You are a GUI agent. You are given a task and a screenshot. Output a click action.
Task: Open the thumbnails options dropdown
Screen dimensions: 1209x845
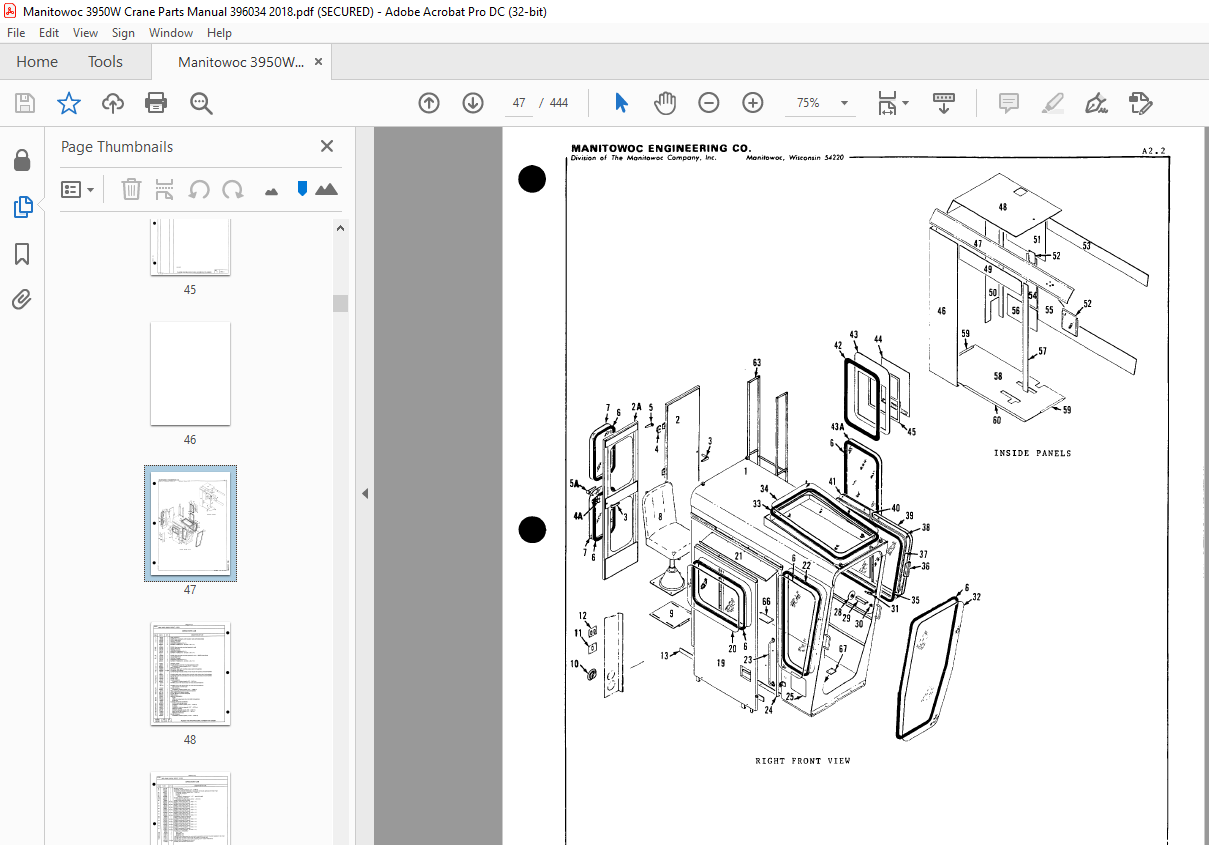click(x=77, y=189)
